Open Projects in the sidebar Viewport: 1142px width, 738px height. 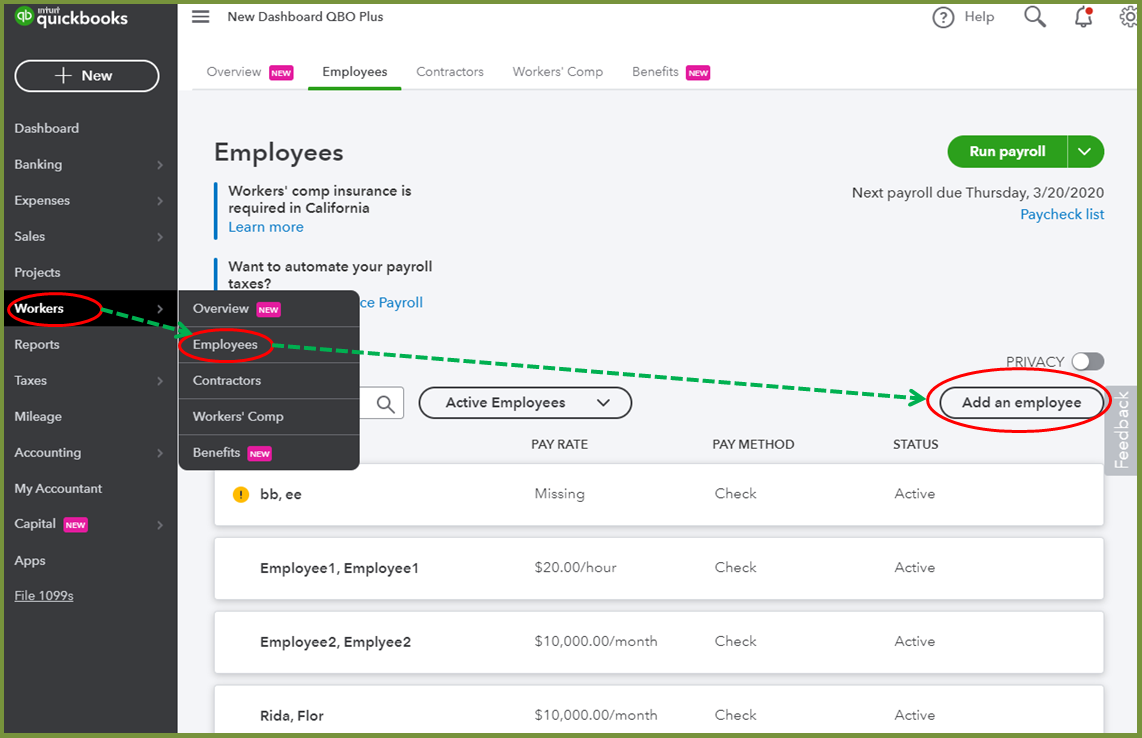(x=37, y=272)
